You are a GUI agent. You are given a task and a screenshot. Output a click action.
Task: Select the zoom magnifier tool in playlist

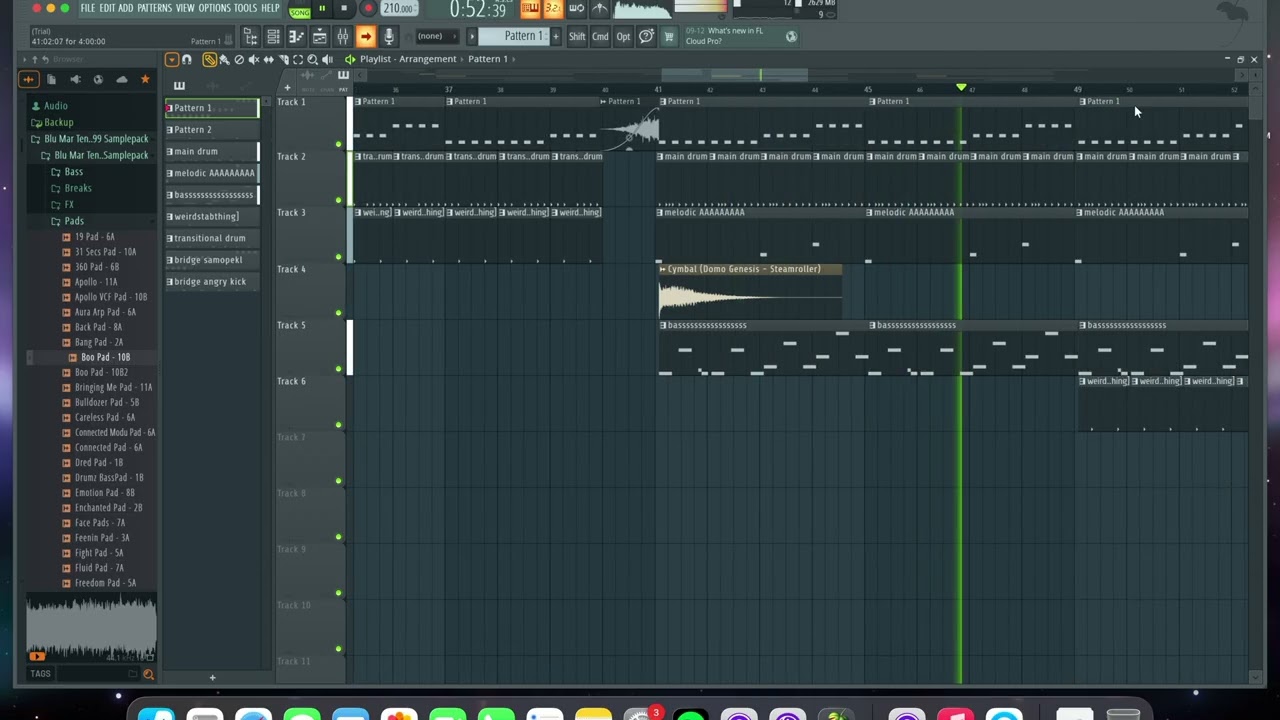(x=312, y=60)
